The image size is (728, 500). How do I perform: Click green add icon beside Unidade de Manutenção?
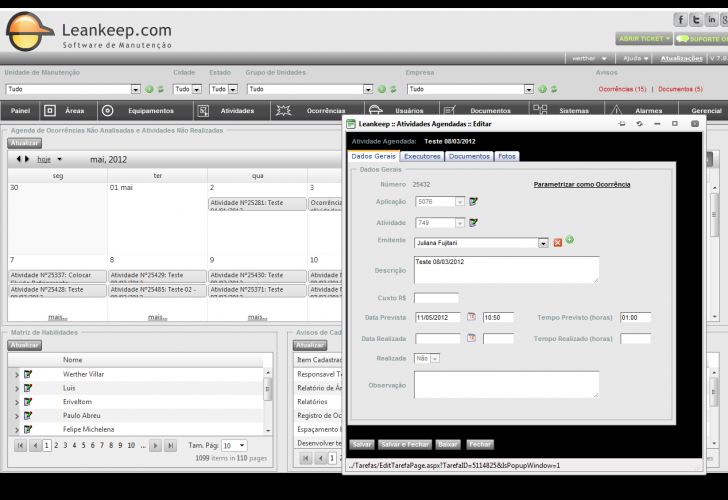click(x=149, y=89)
